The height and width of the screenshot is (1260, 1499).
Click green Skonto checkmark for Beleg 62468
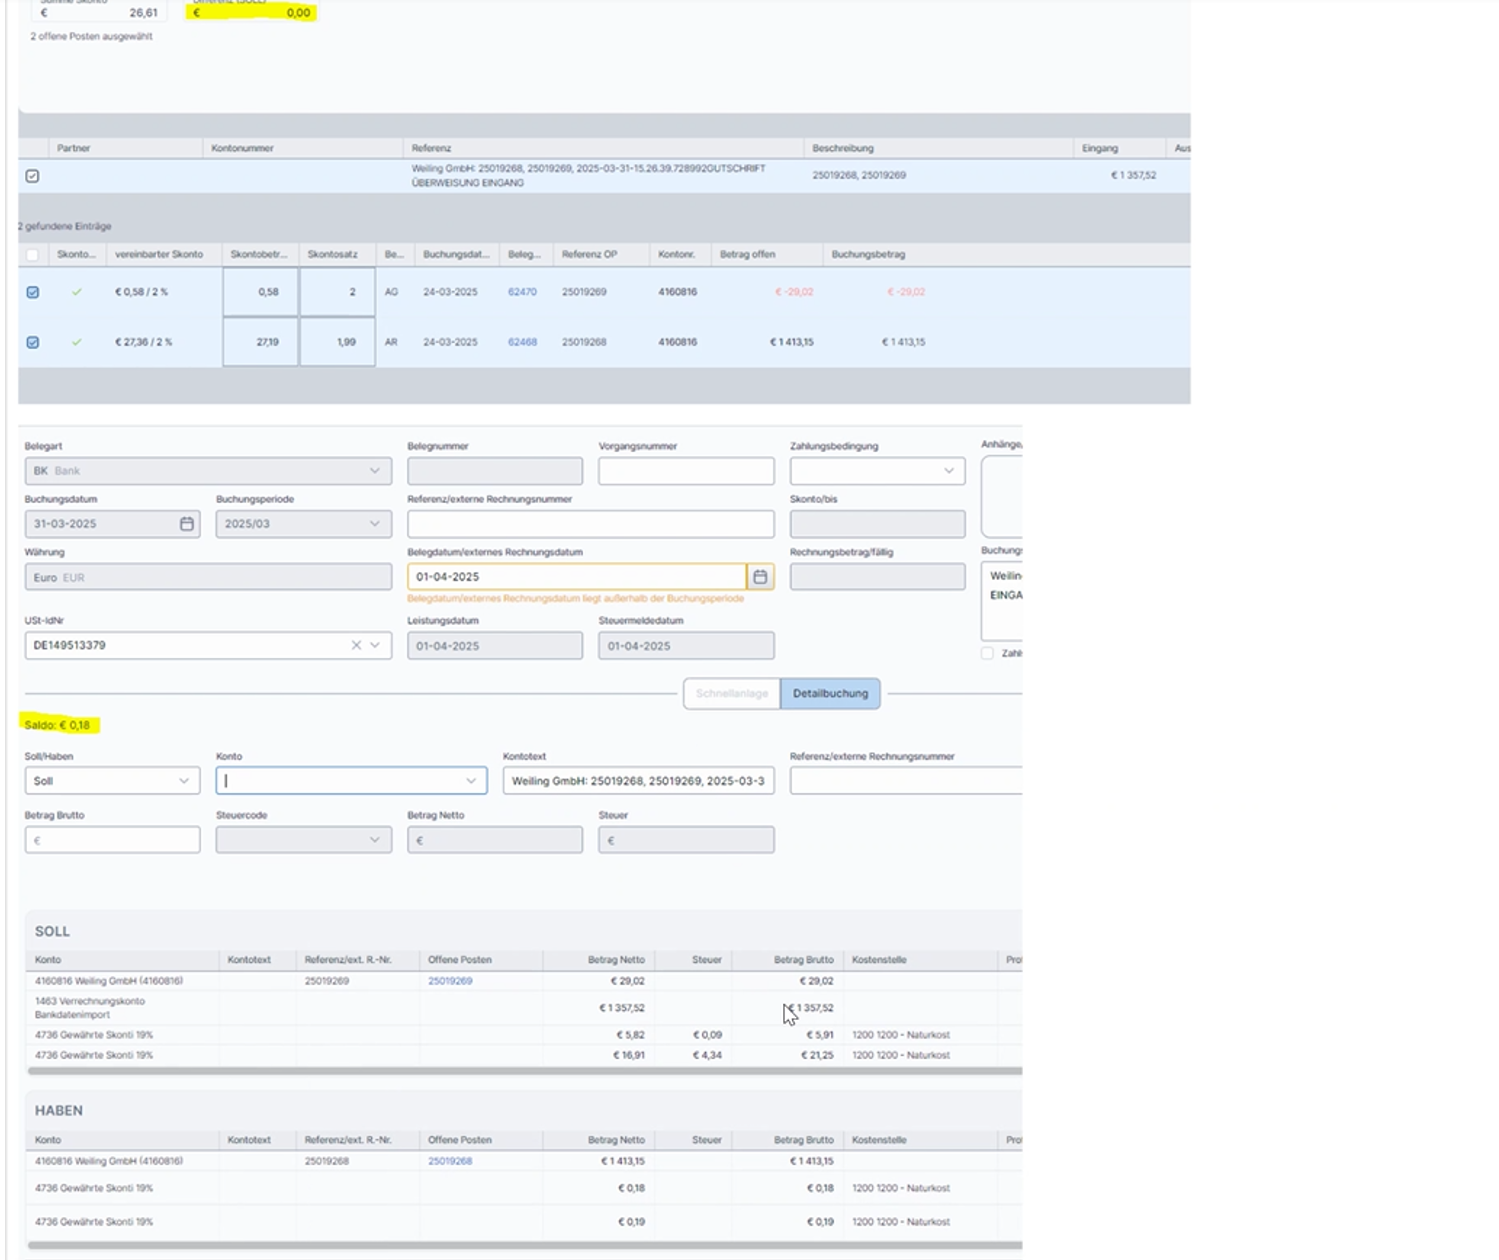[x=77, y=342]
